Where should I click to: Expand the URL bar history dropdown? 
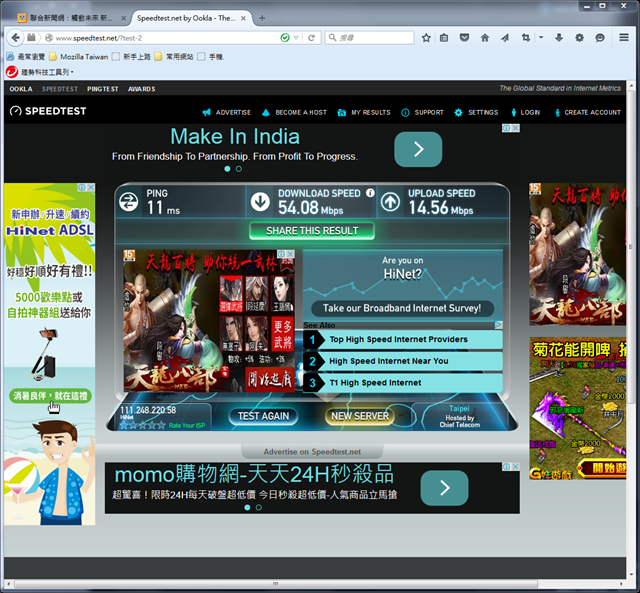(x=296, y=38)
